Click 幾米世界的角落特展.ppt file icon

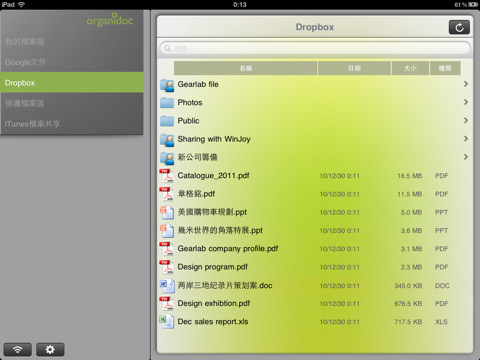167,231
